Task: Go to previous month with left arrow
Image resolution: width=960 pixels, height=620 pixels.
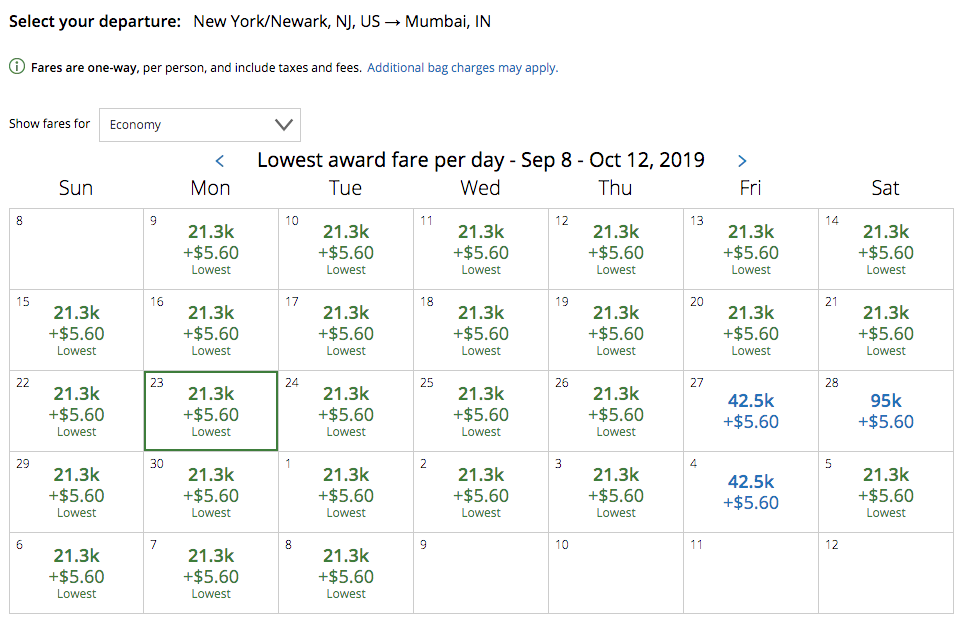Action: 220,161
